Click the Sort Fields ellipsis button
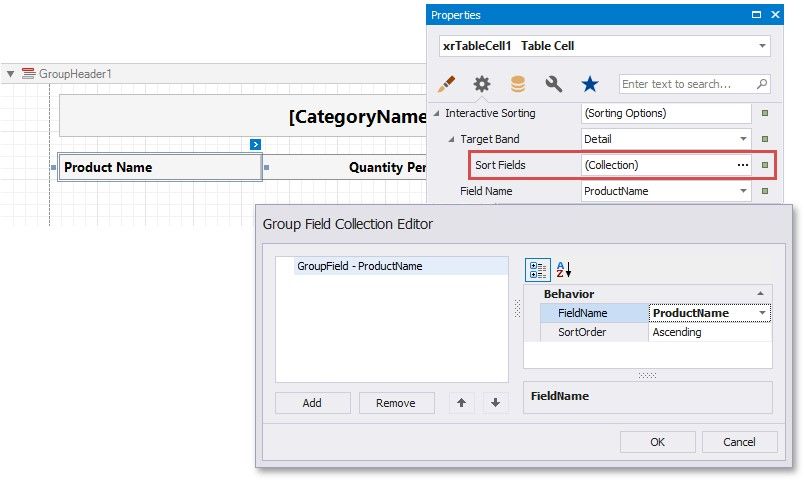This screenshot has height=480, width=804. tap(742, 165)
